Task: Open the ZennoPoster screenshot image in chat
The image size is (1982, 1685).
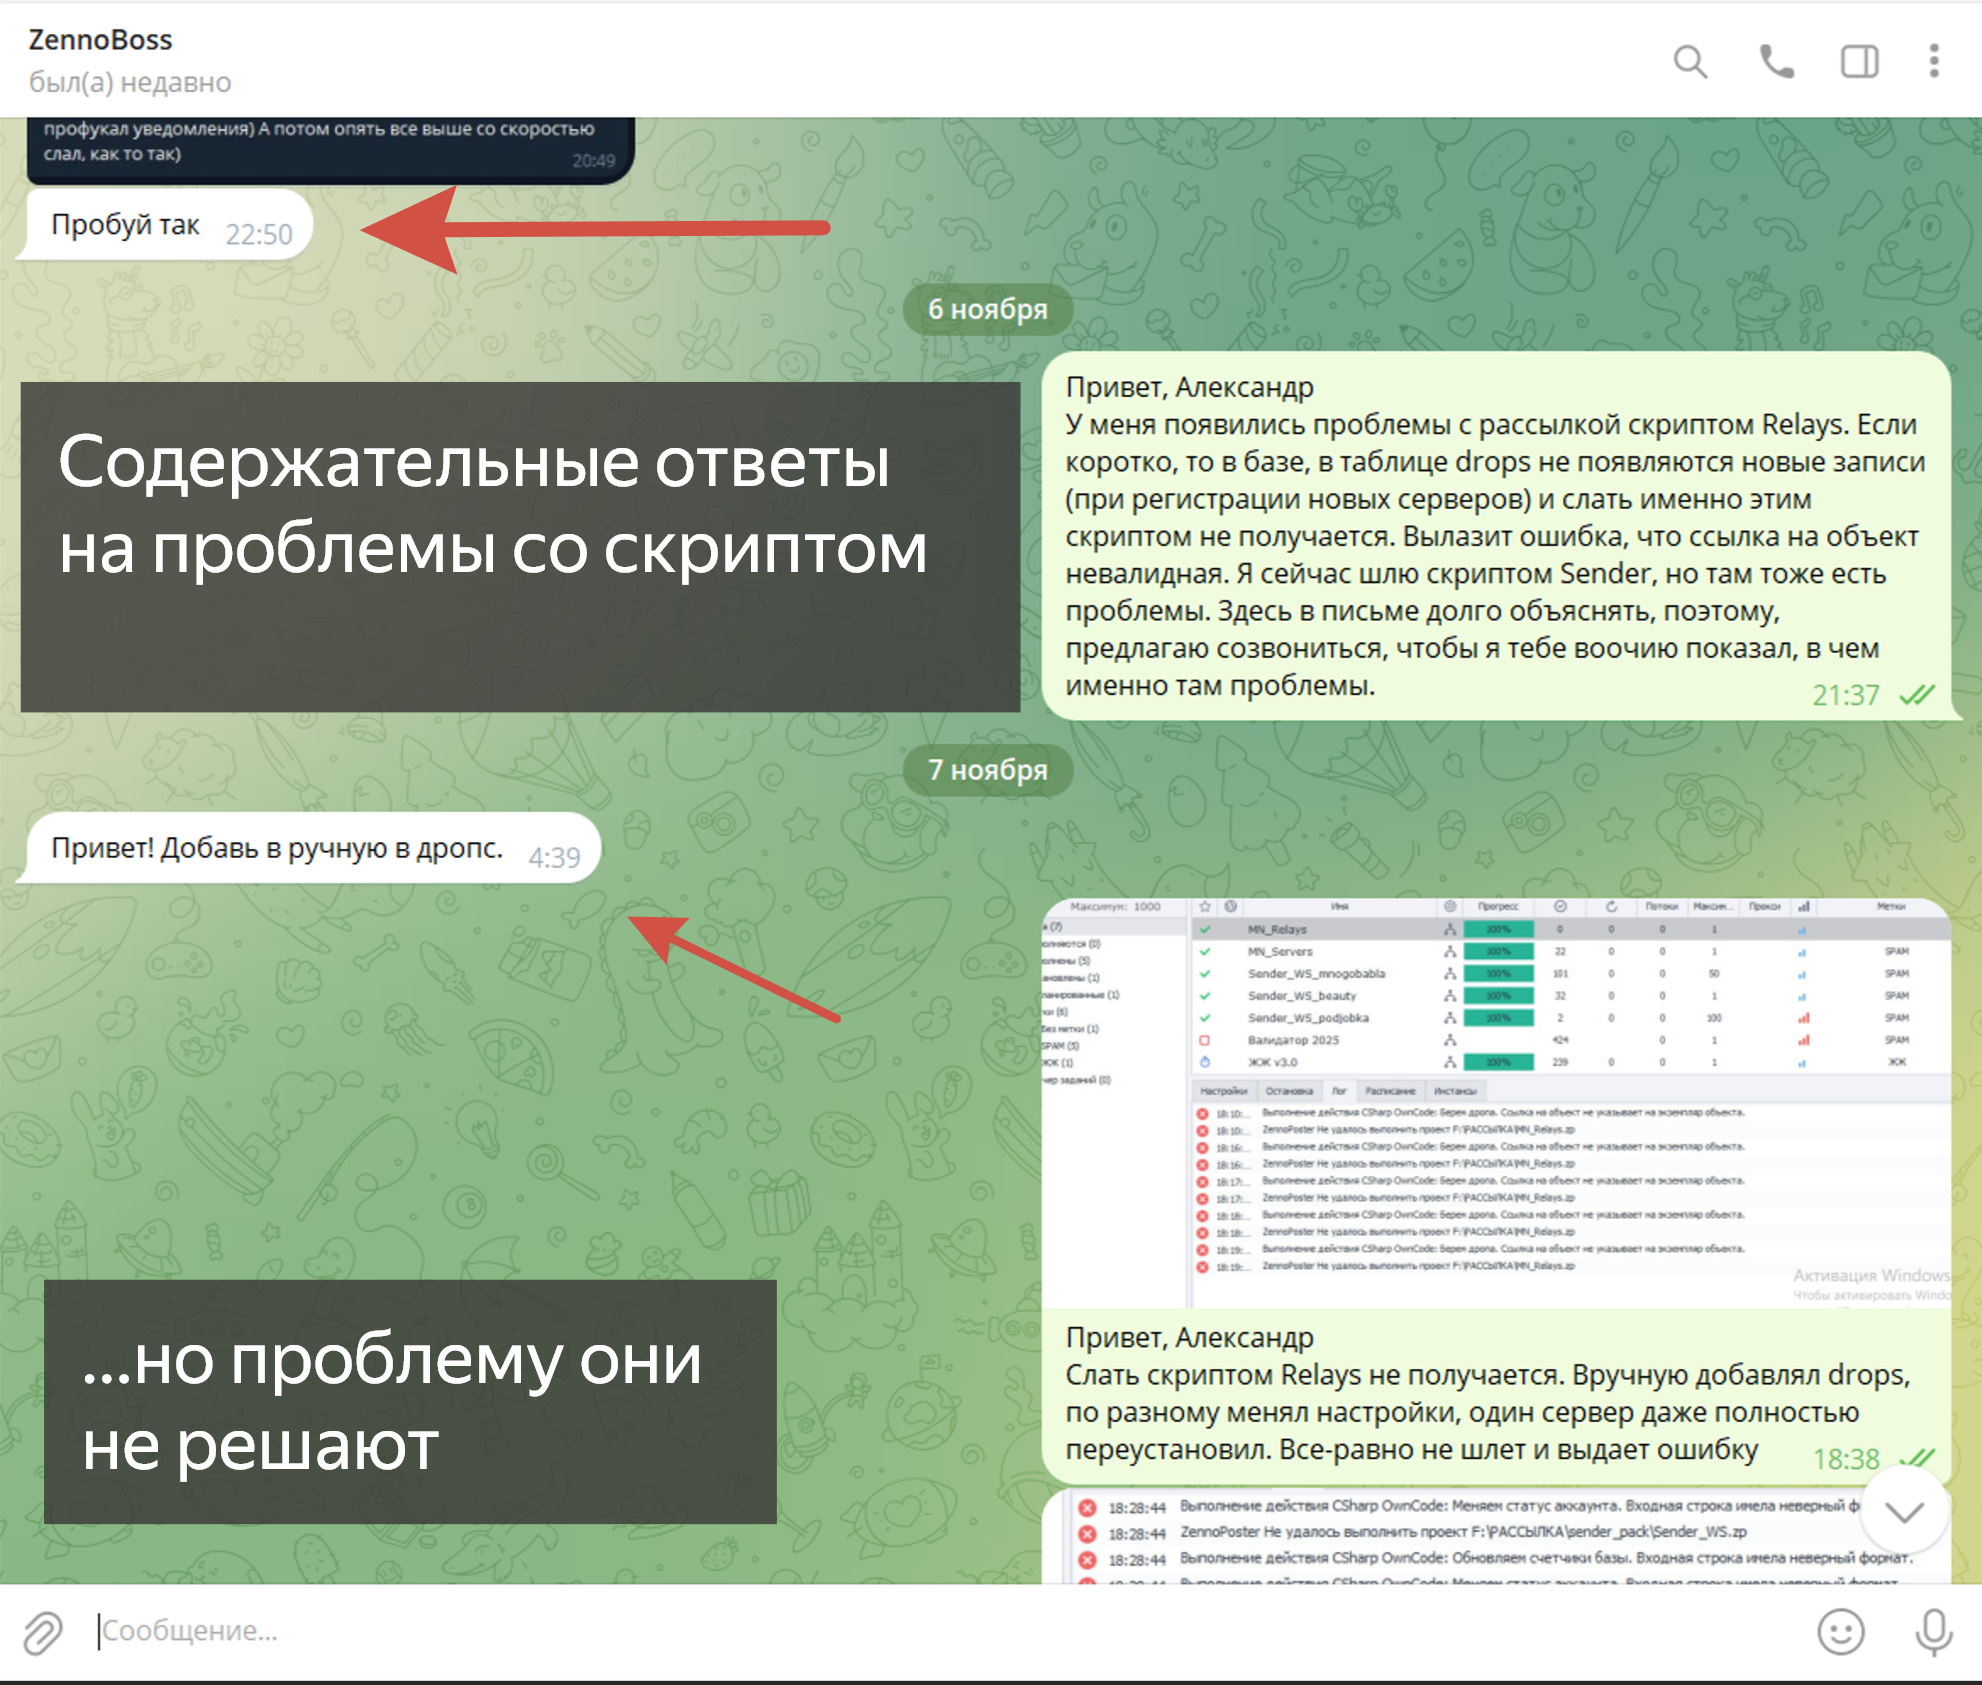Action: (x=1496, y=1102)
